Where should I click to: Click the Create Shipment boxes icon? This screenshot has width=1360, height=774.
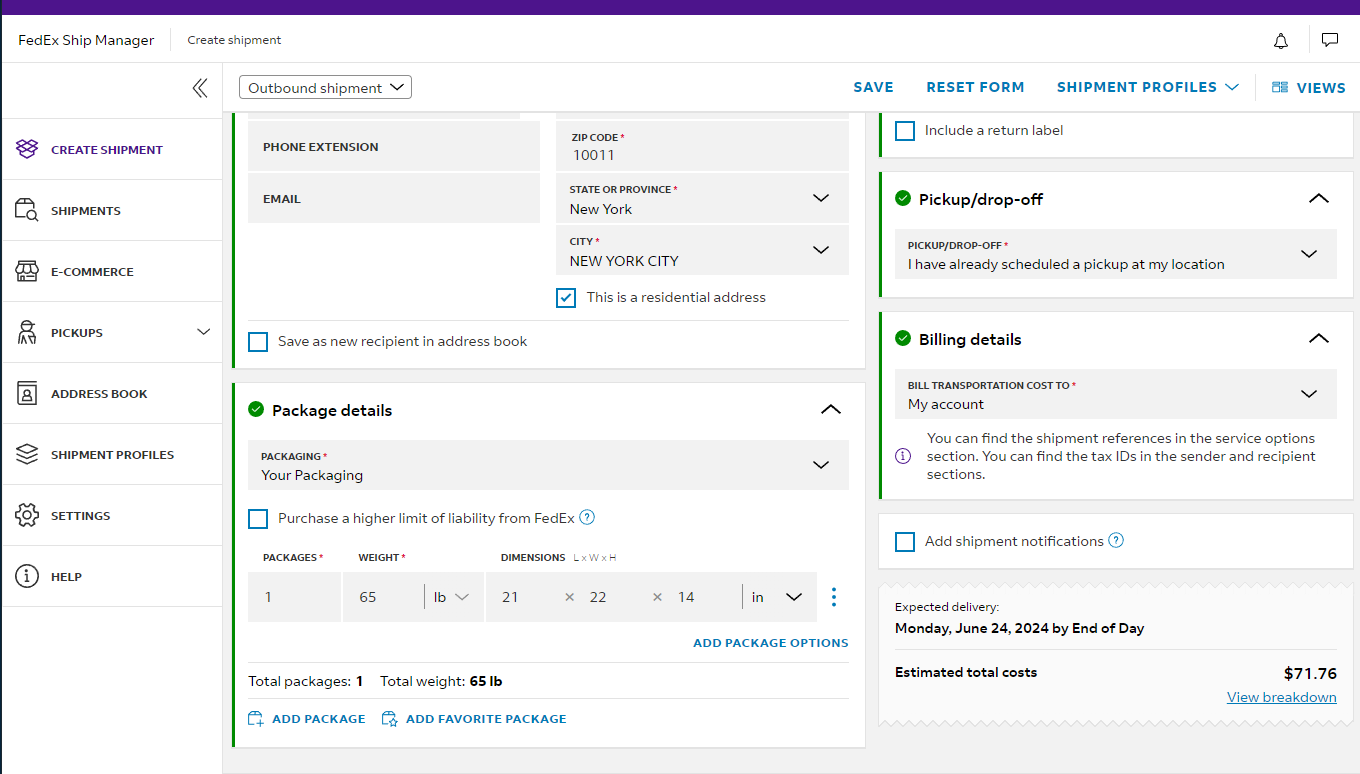27,150
